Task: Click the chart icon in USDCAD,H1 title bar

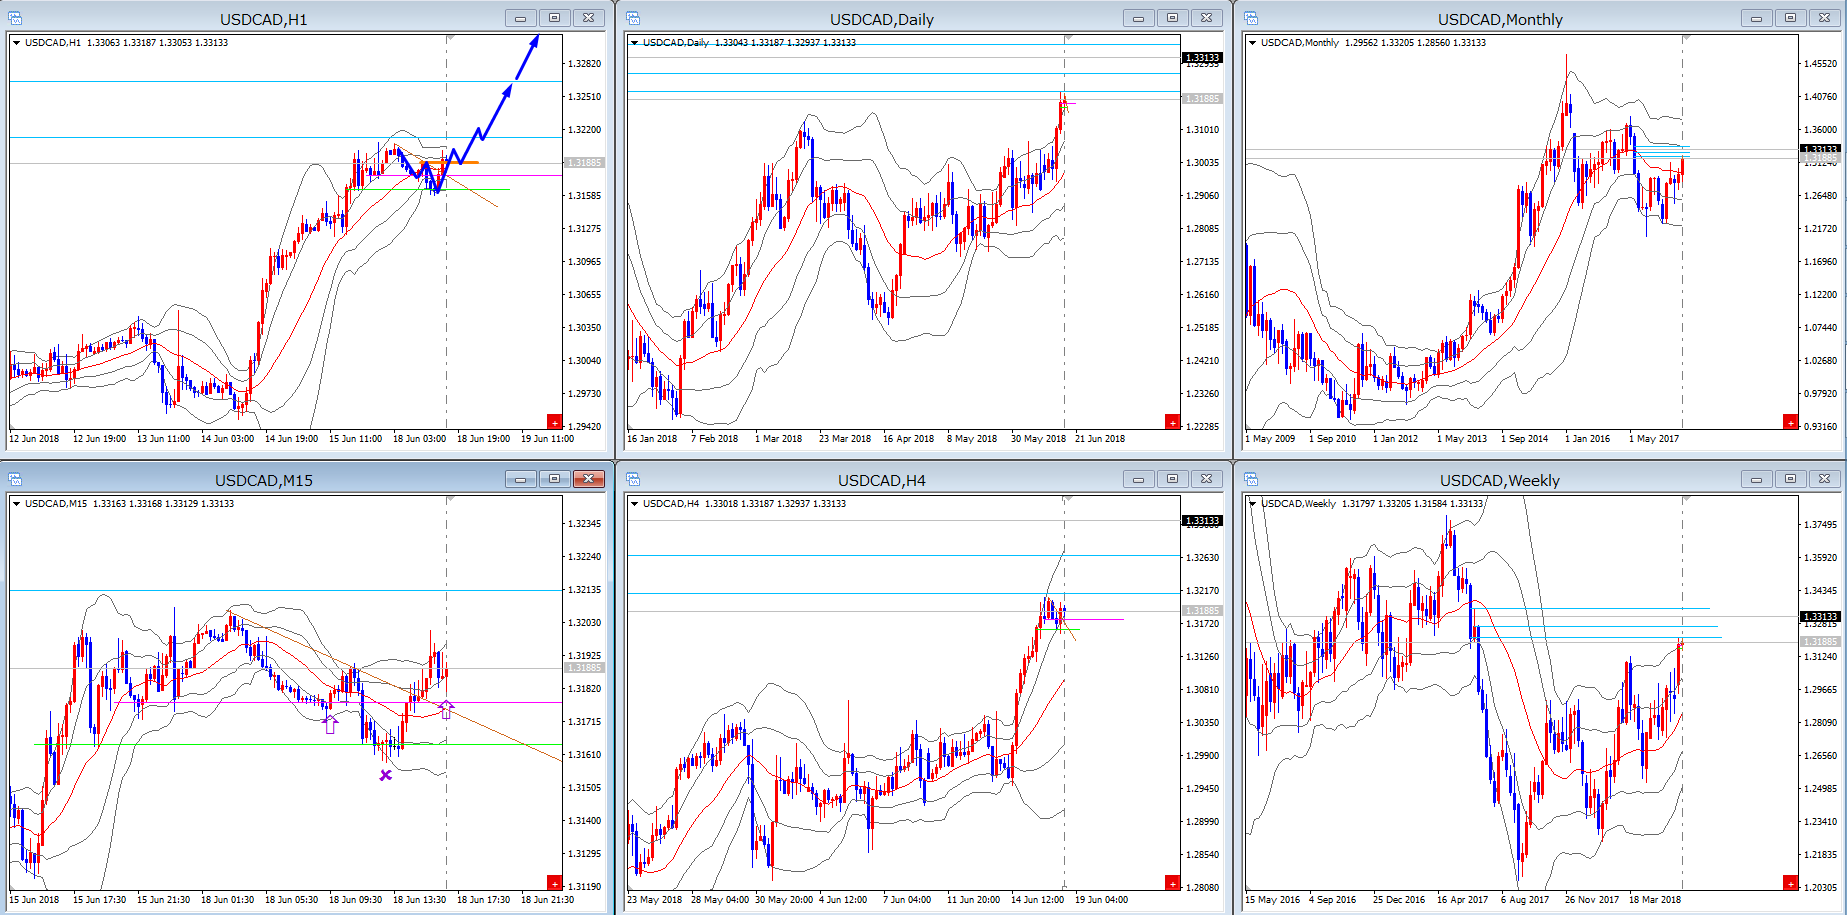Action: 15,18
